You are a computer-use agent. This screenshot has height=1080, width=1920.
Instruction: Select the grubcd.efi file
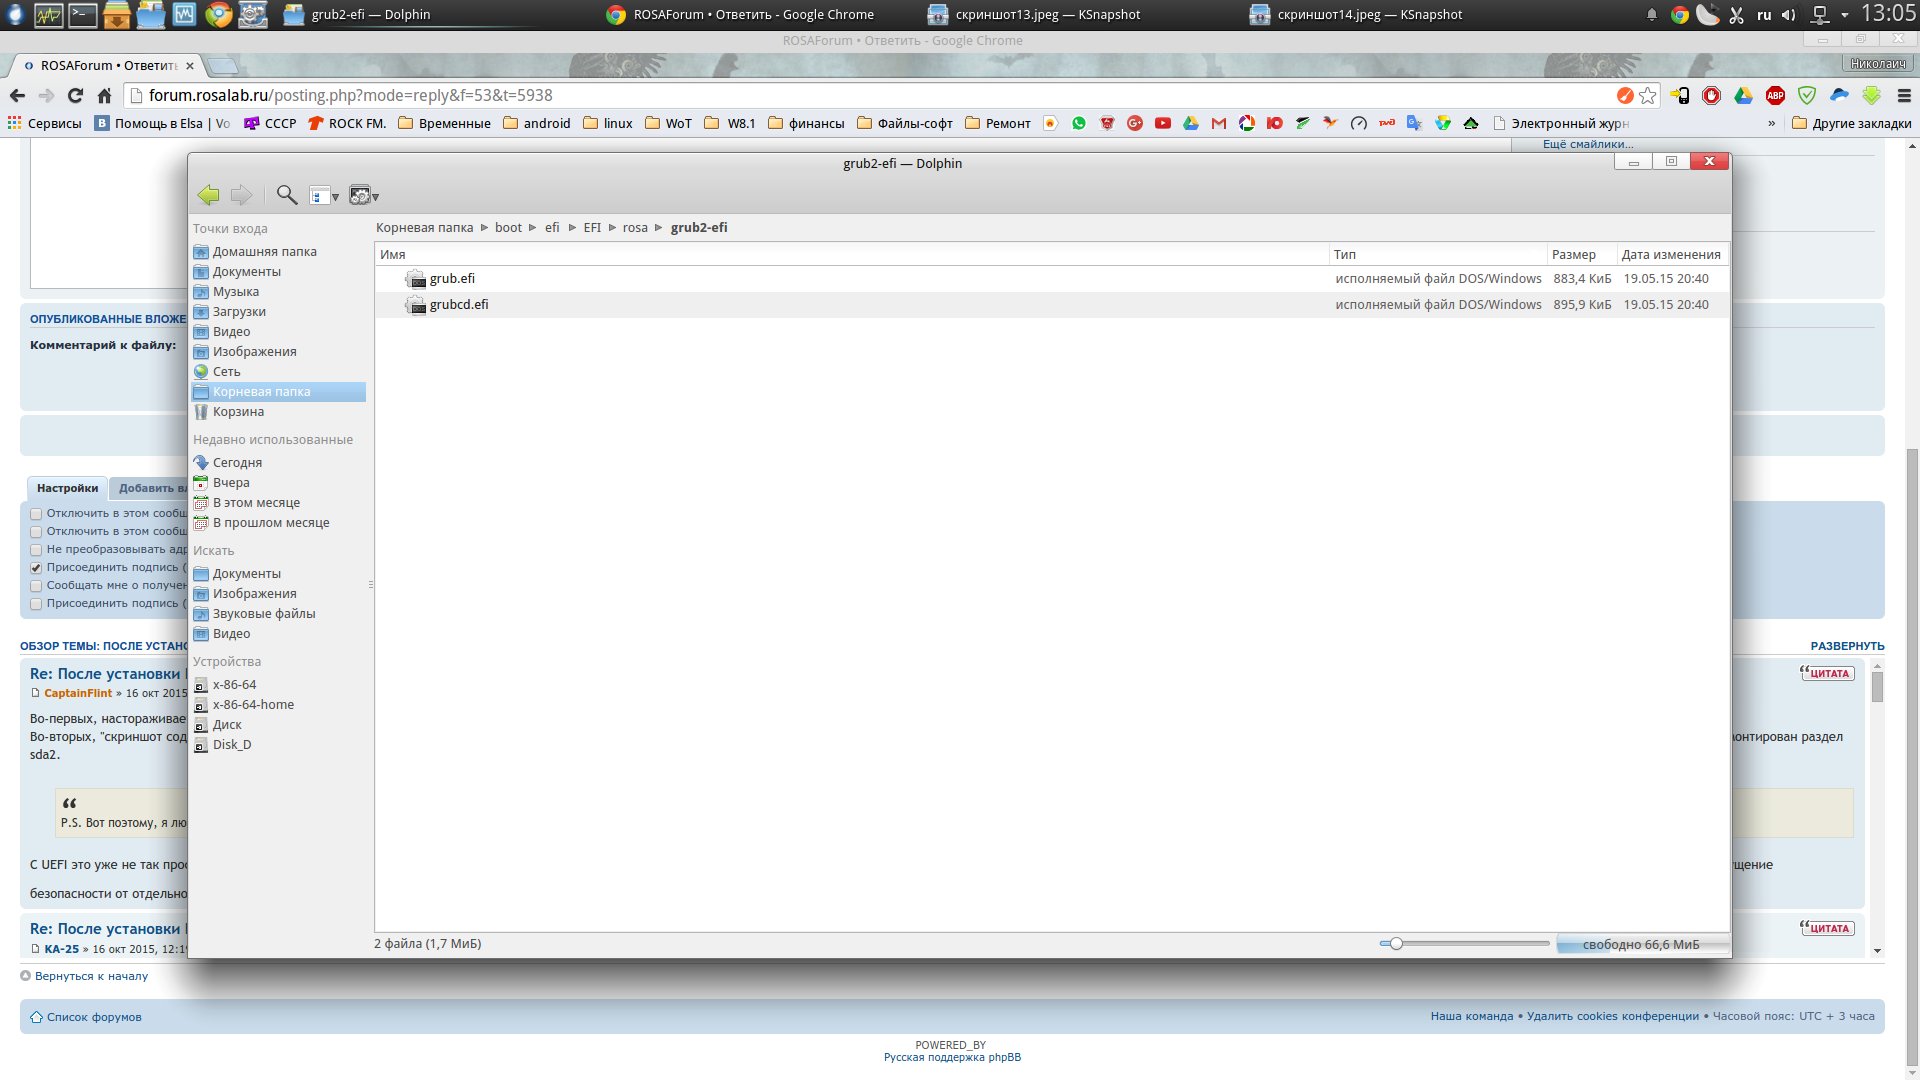(458, 305)
